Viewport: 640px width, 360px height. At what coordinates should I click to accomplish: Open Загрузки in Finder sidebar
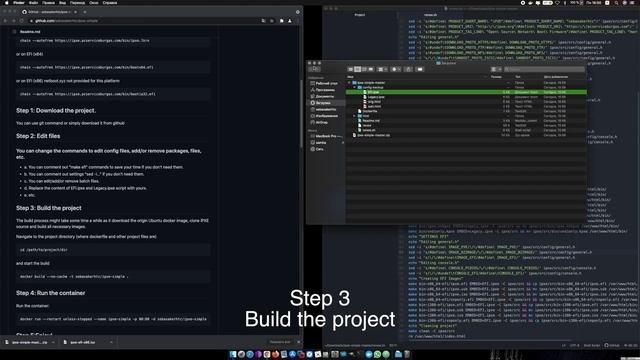(x=322, y=103)
